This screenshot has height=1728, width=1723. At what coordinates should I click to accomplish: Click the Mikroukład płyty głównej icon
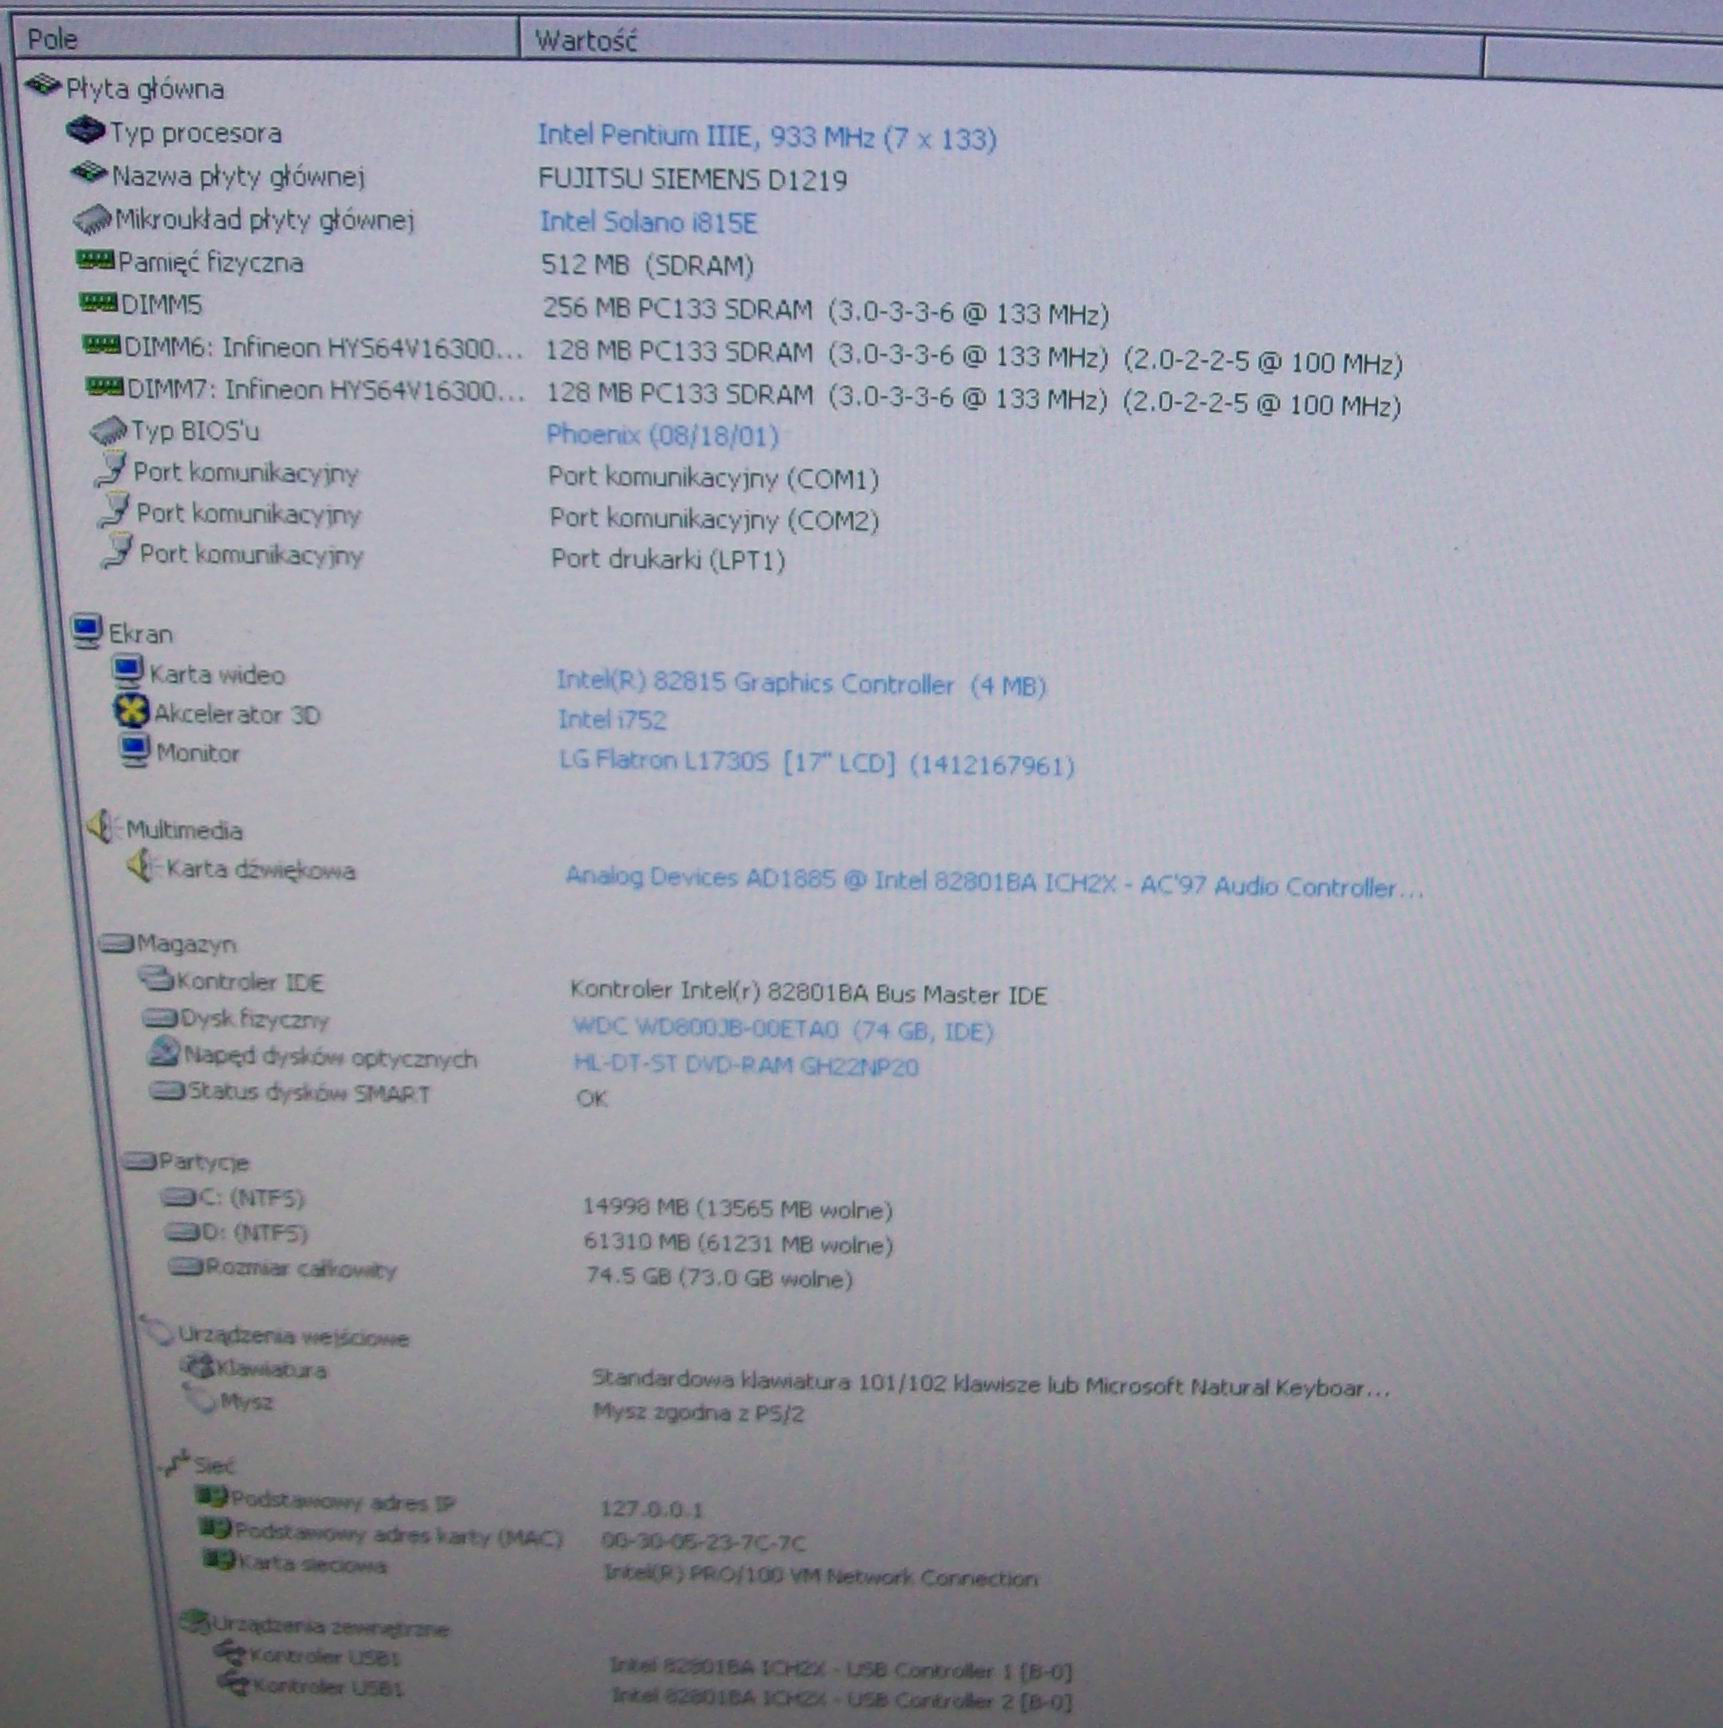tap(92, 217)
